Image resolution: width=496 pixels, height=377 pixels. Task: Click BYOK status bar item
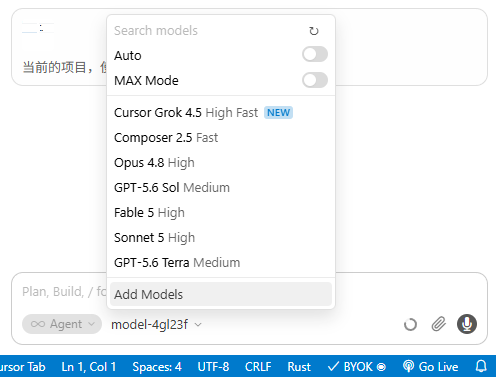click(357, 367)
